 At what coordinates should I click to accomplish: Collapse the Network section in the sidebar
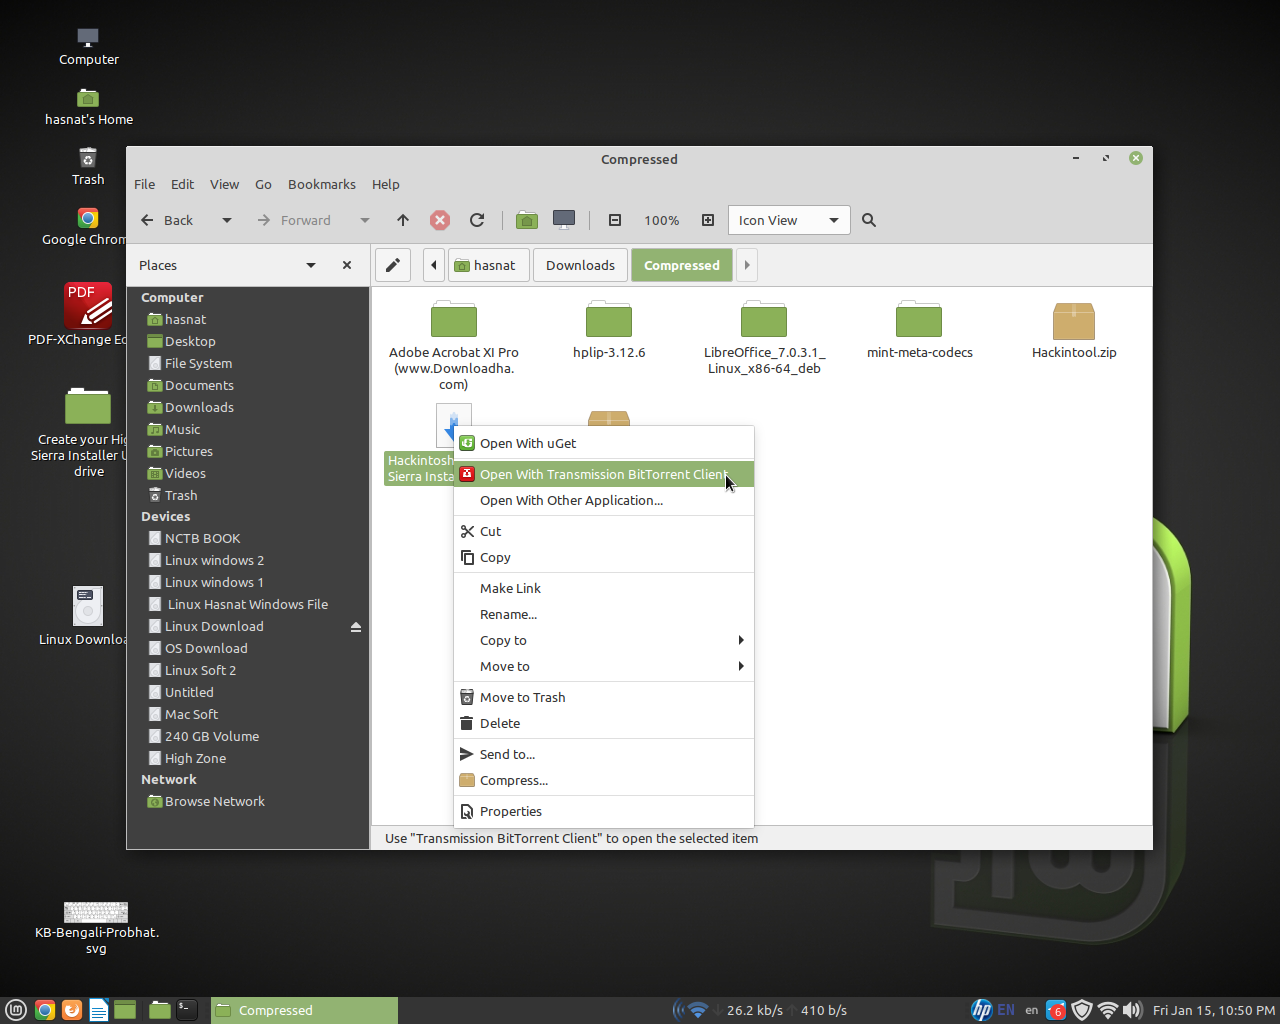click(169, 780)
